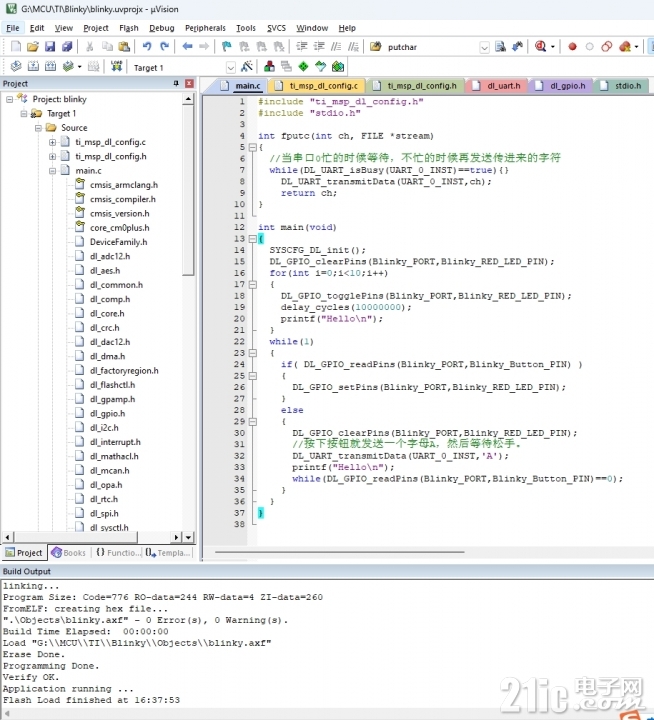Insert breakpoint with red circle icon
This screenshot has width=654, height=720.
[572, 46]
